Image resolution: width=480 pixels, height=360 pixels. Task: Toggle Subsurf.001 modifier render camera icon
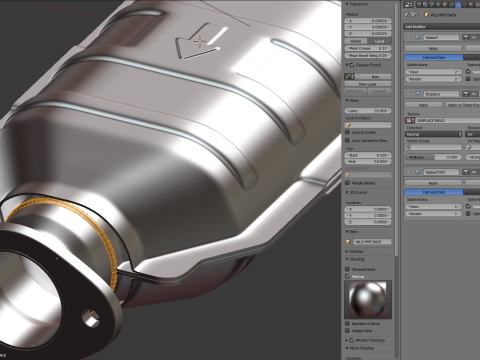(x=465, y=172)
